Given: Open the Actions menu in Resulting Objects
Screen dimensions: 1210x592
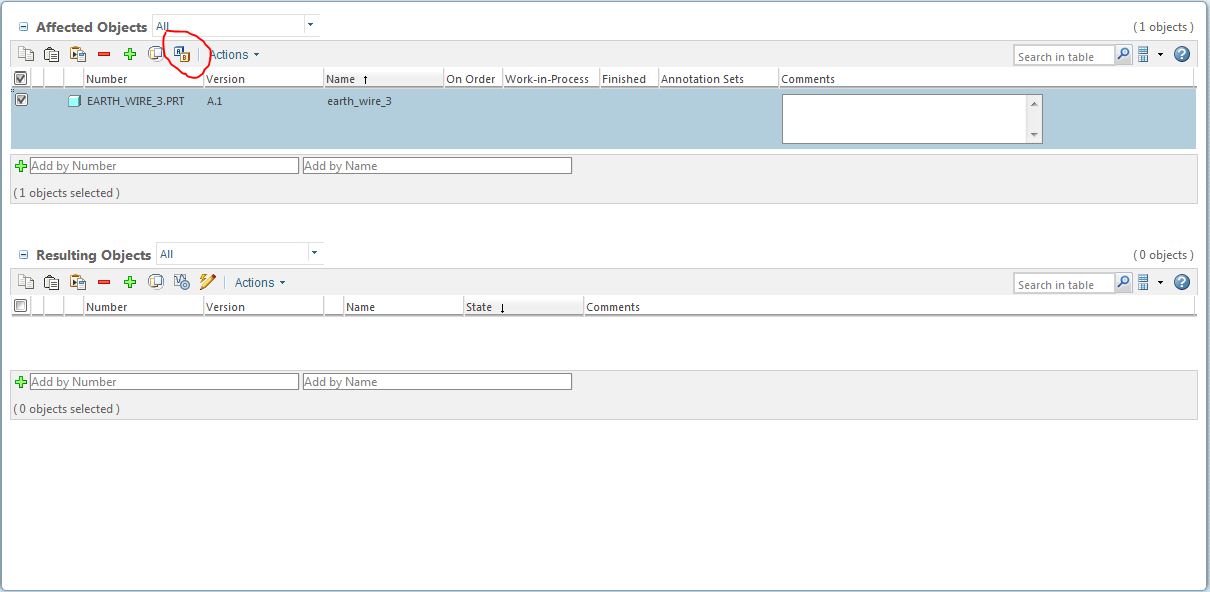Looking at the screenshot, I should tap(260, 283).
